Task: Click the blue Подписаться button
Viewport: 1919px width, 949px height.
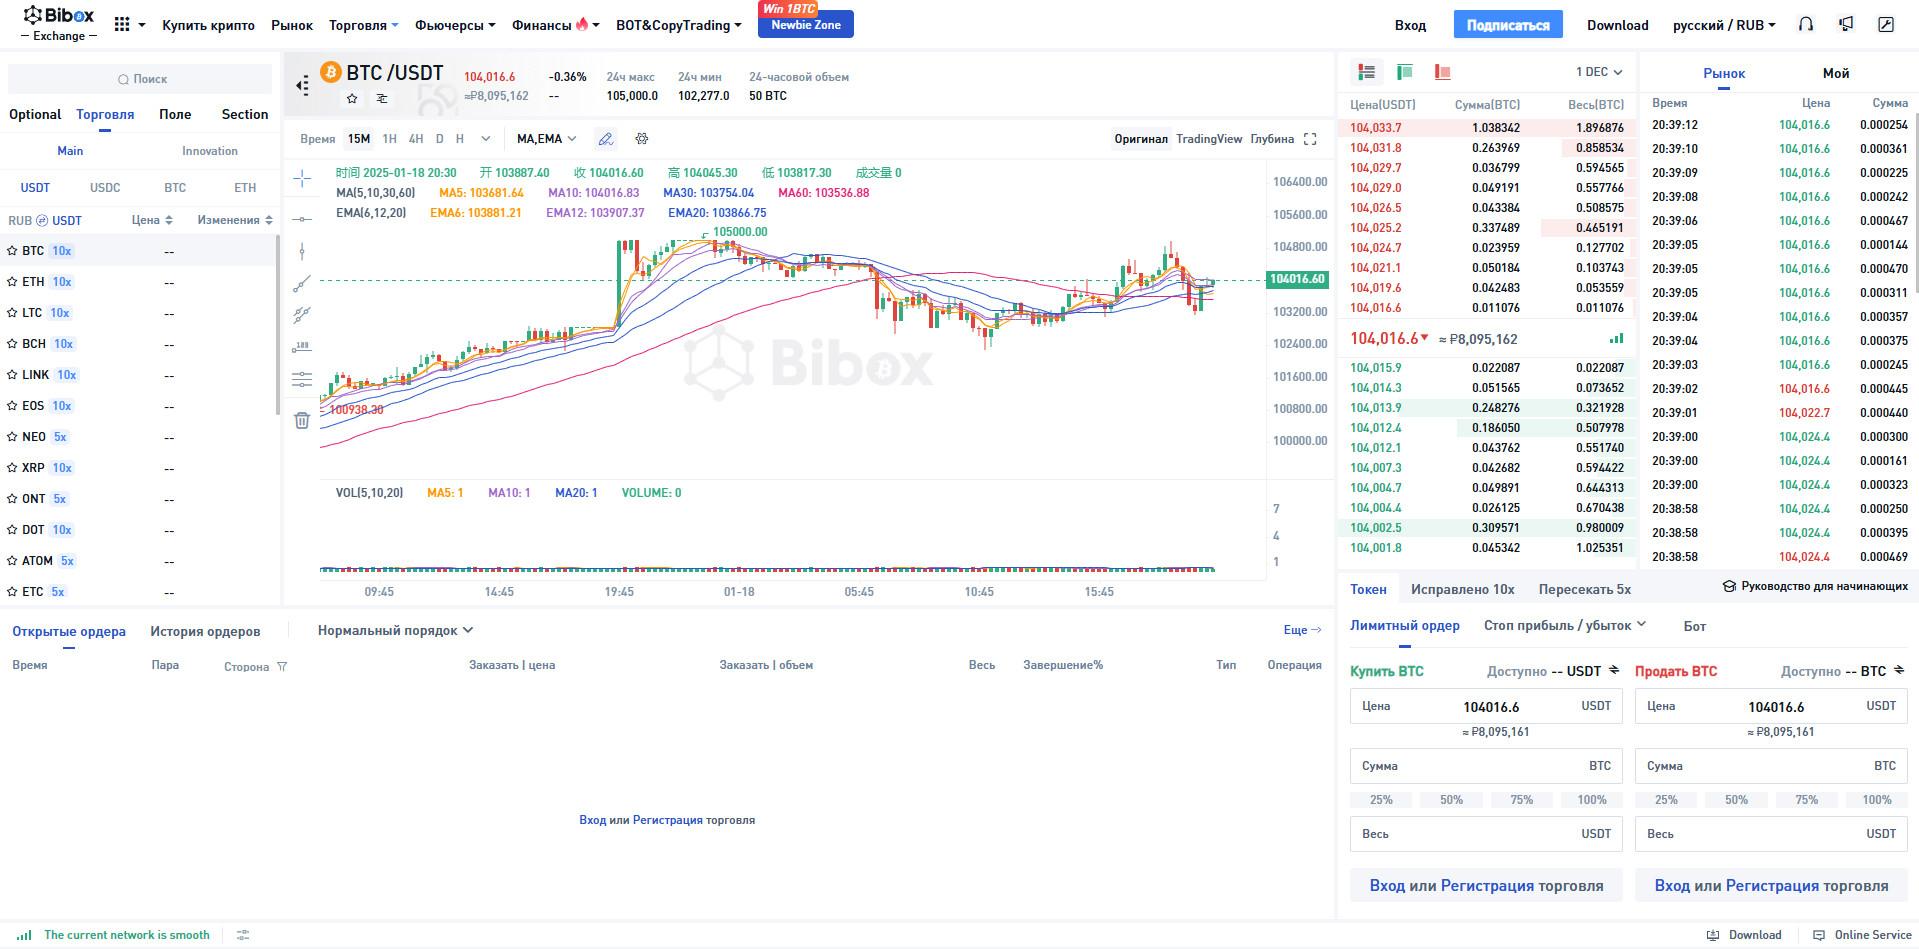Action: [x=1508, y=25]
